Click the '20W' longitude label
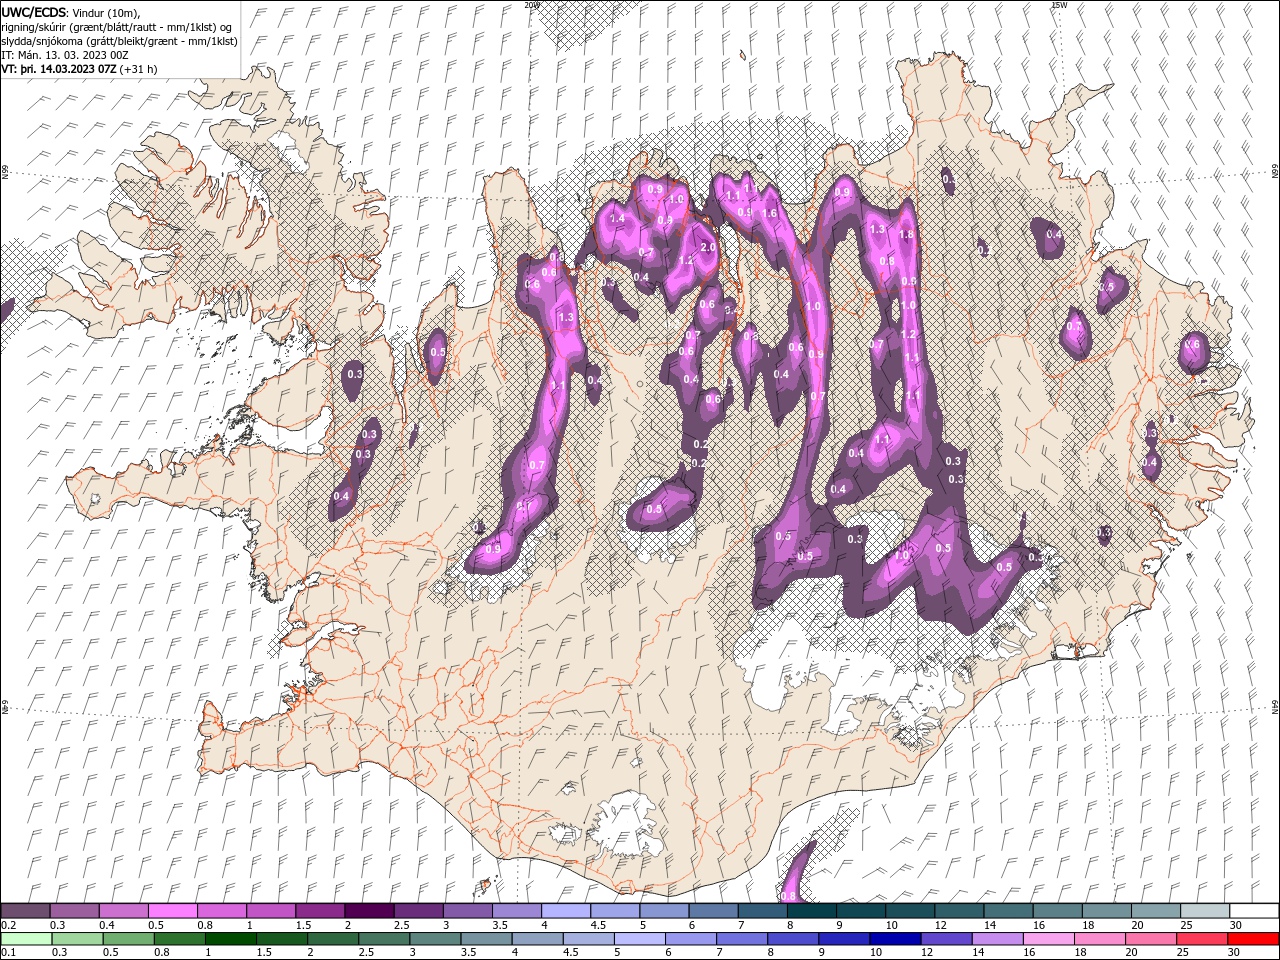 tap(531, 5)
